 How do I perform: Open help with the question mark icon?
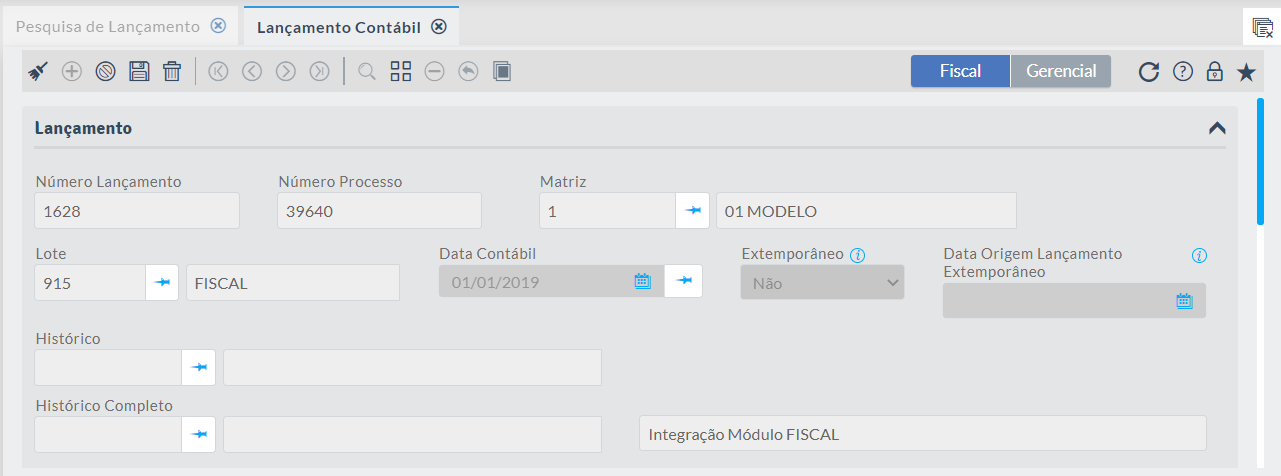(1182, 72)
